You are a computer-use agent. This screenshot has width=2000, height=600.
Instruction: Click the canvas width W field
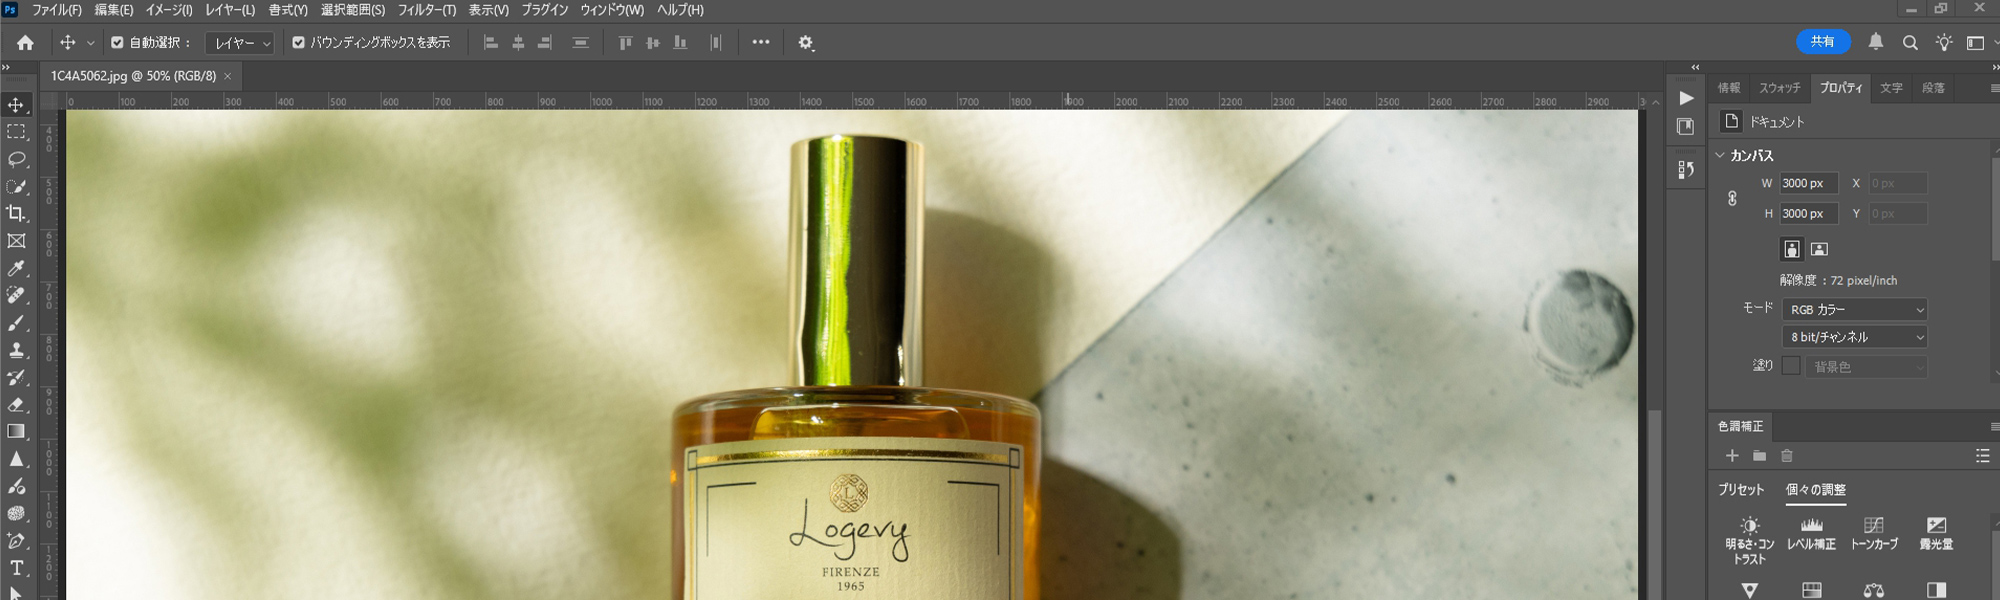(x=1808, y=183)
